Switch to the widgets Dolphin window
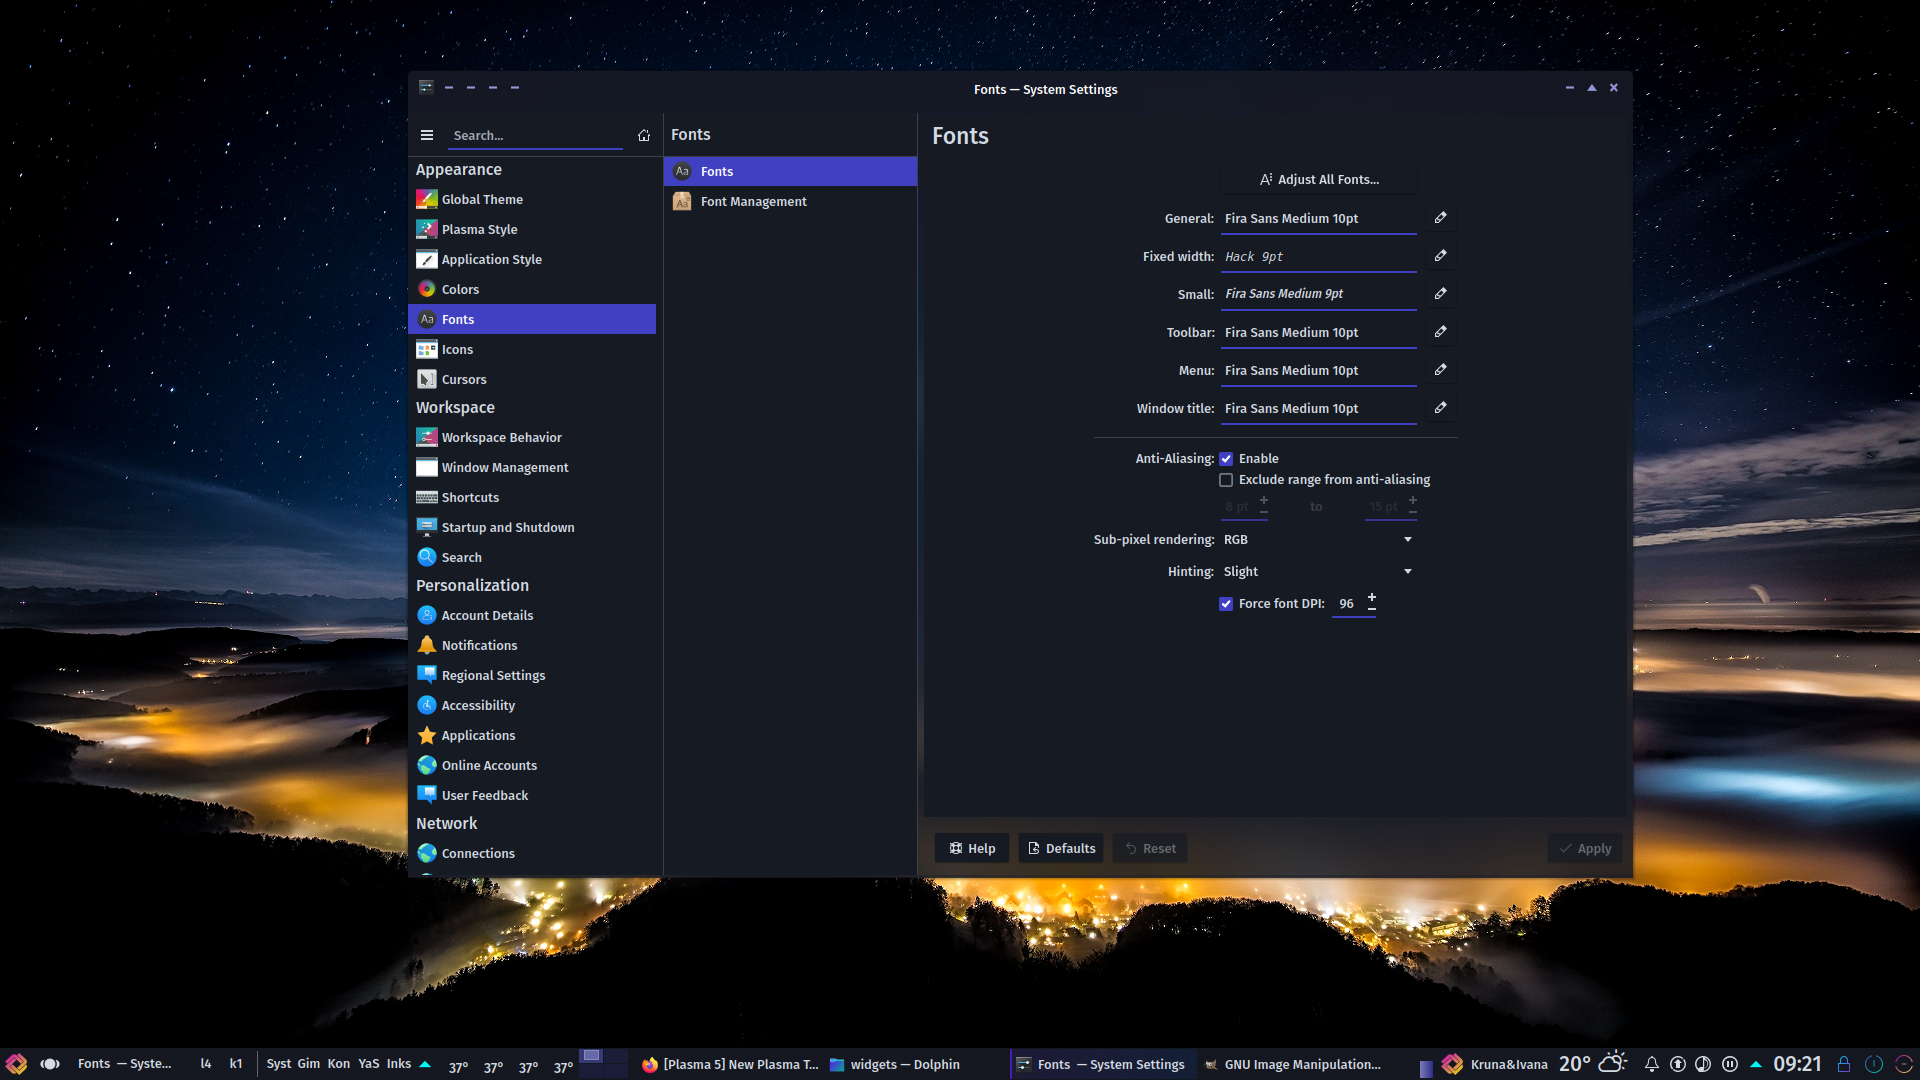1920x1080 pixels. pyautogui.click(x=895, y=1064)
